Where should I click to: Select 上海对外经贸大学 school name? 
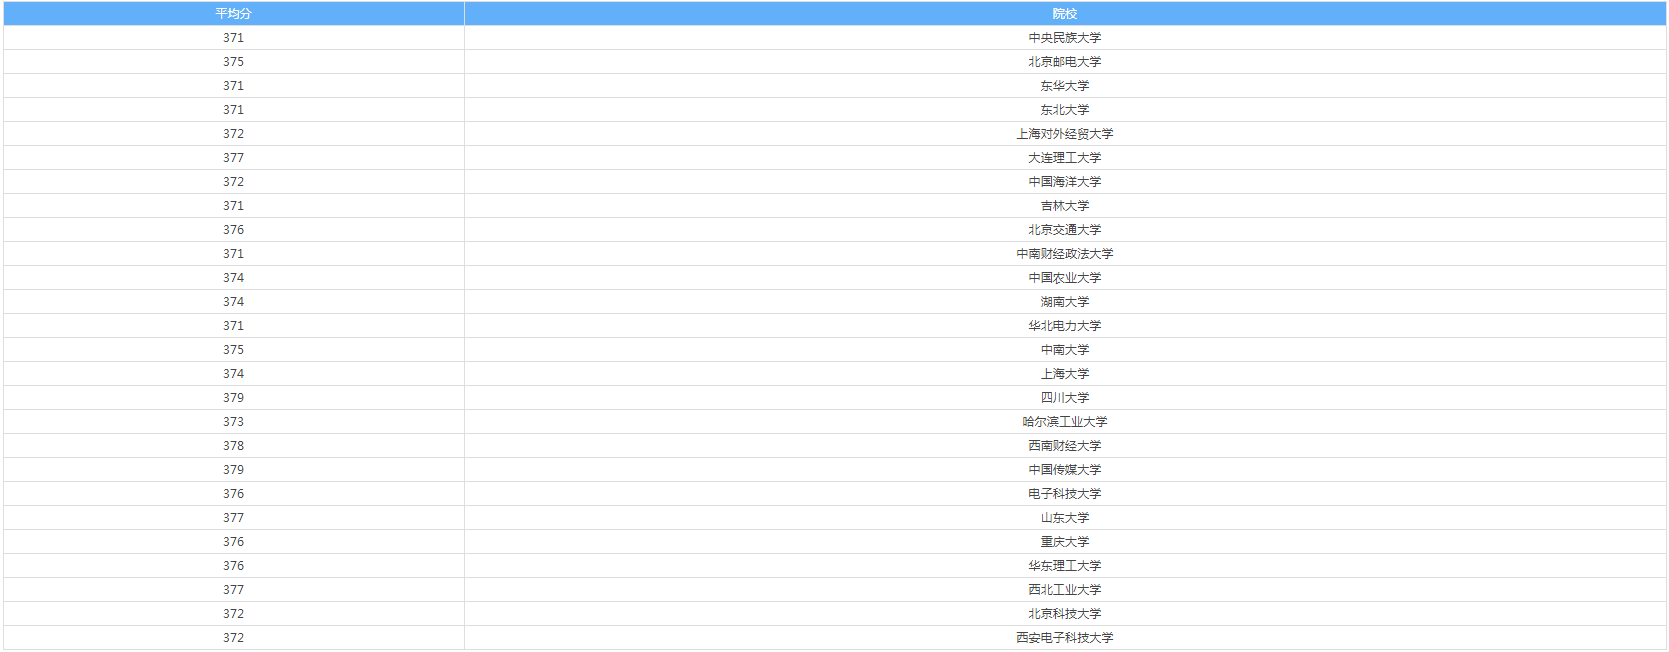click(x=1065, y=134)
